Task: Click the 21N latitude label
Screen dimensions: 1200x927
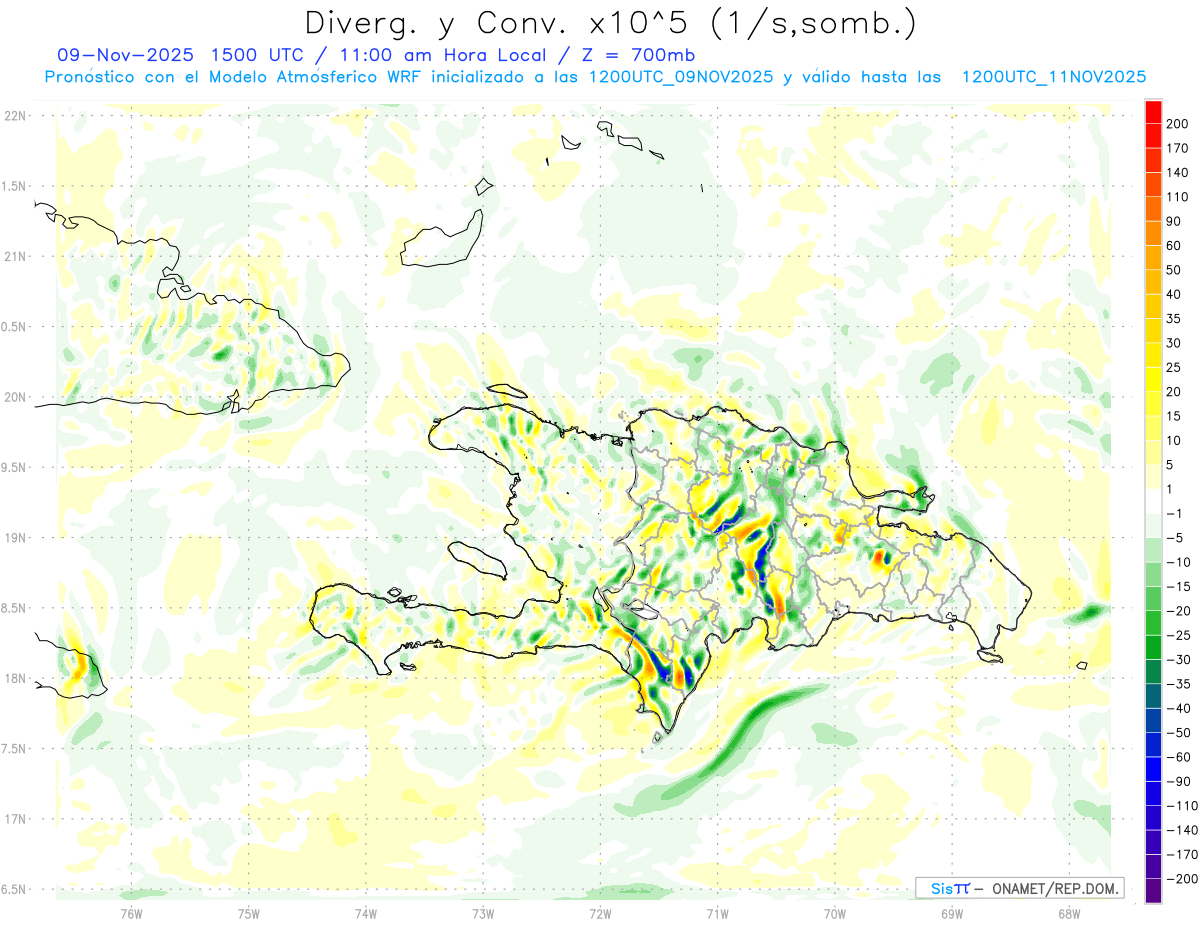Action: (14, 257)
